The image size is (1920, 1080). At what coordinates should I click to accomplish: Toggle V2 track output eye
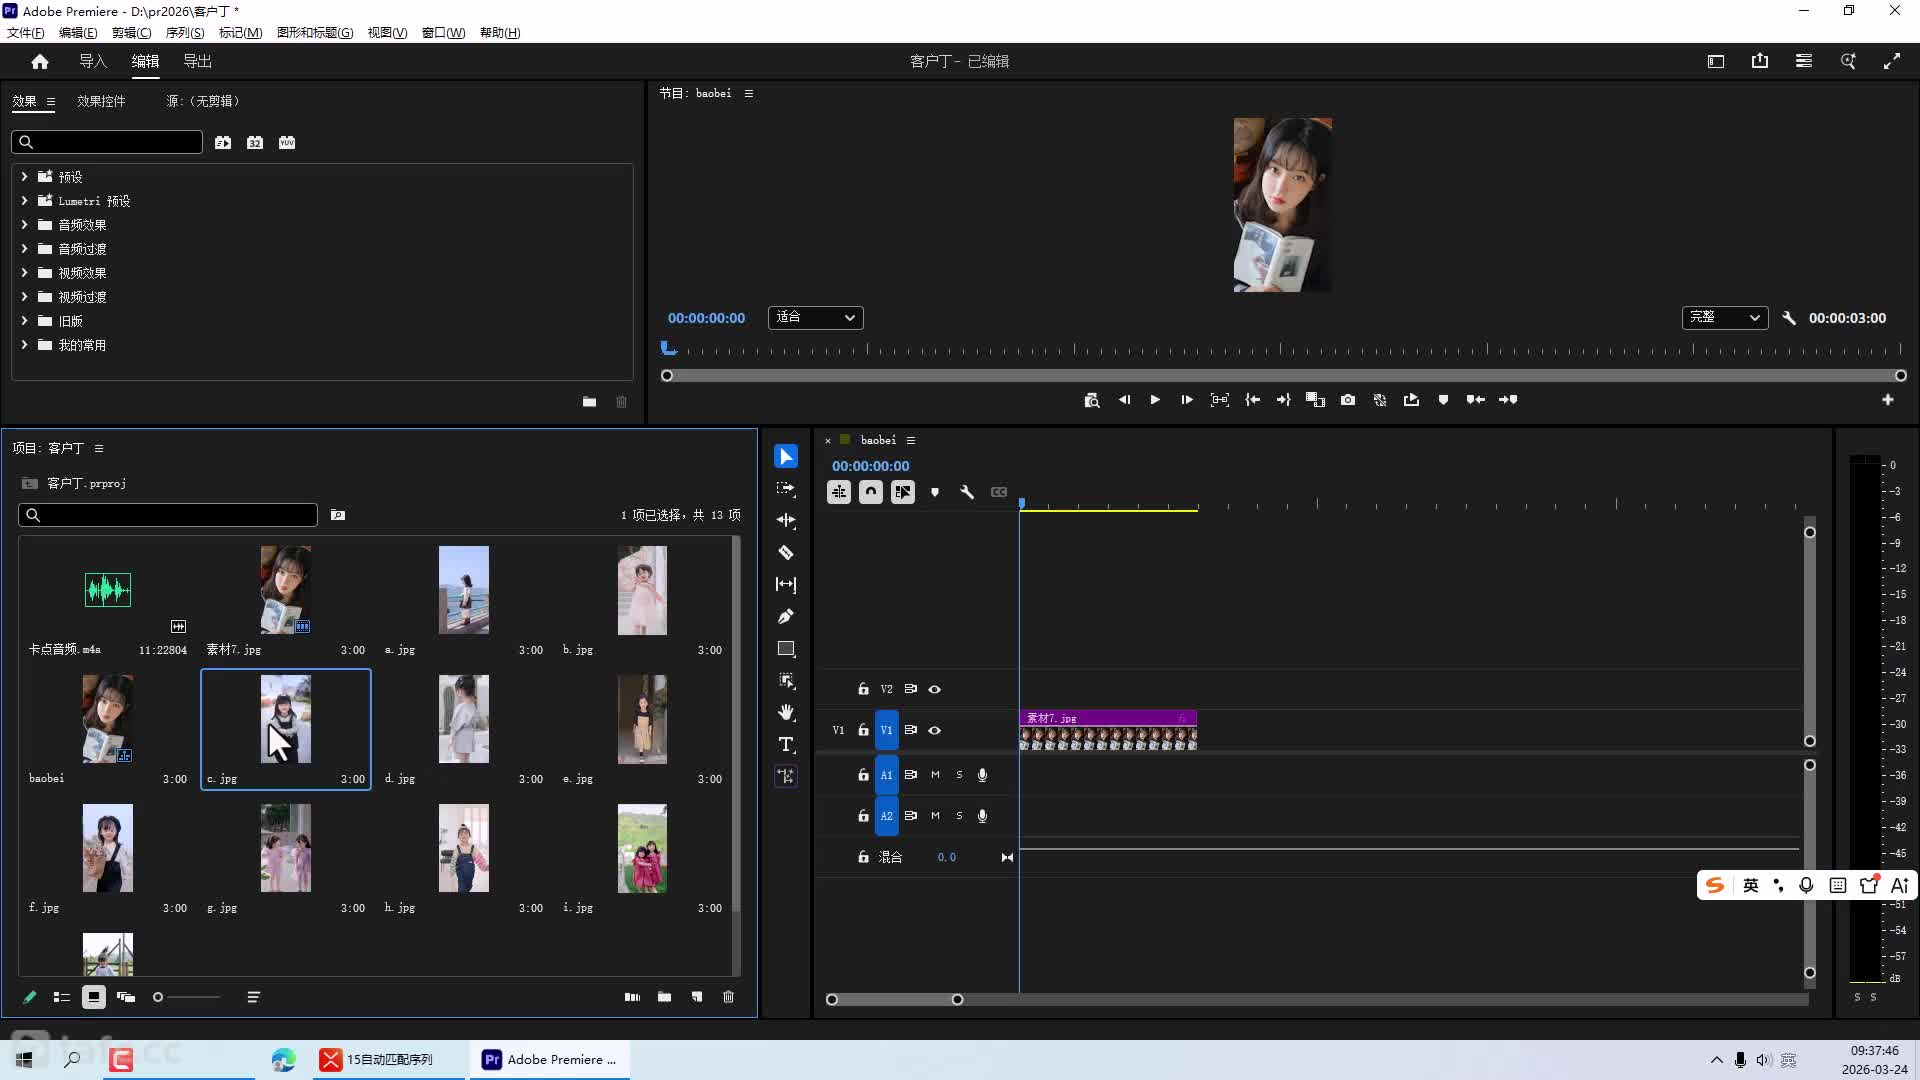(935, 689)
